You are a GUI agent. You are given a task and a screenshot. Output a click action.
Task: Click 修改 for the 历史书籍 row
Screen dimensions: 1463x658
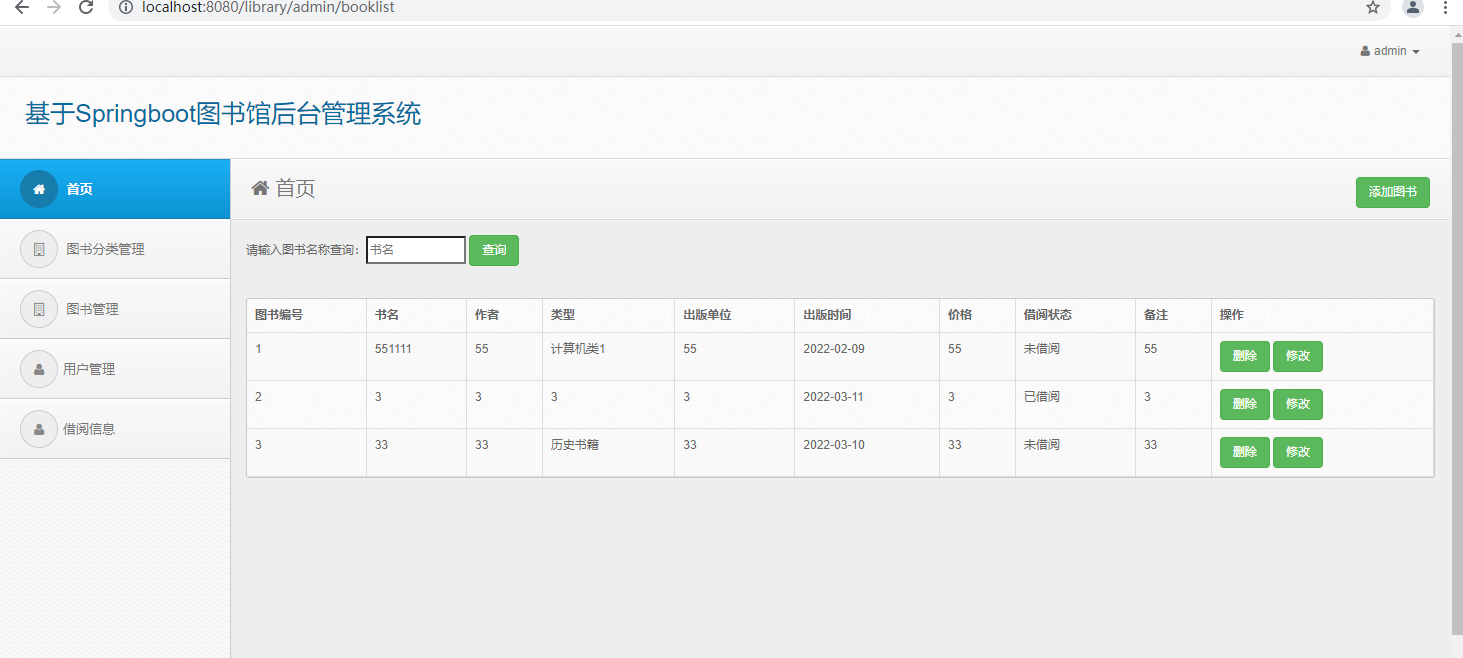(x=1297, y=452)
